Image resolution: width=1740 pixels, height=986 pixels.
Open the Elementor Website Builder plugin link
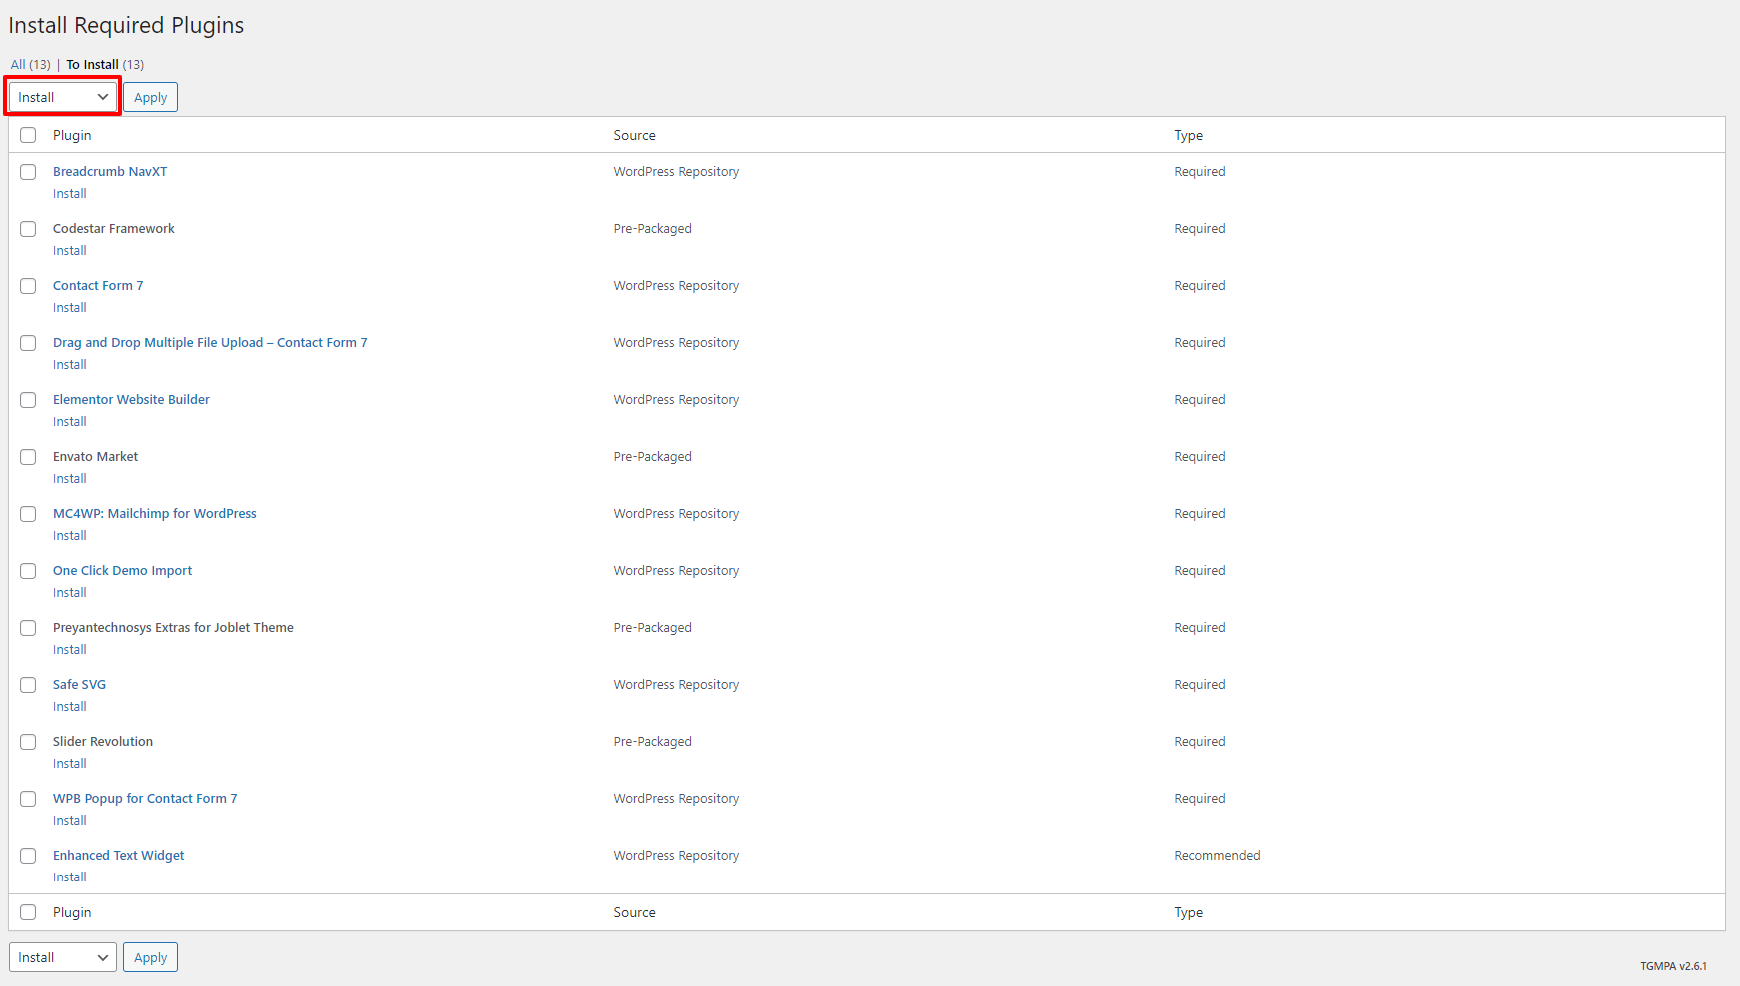(131, 400)
